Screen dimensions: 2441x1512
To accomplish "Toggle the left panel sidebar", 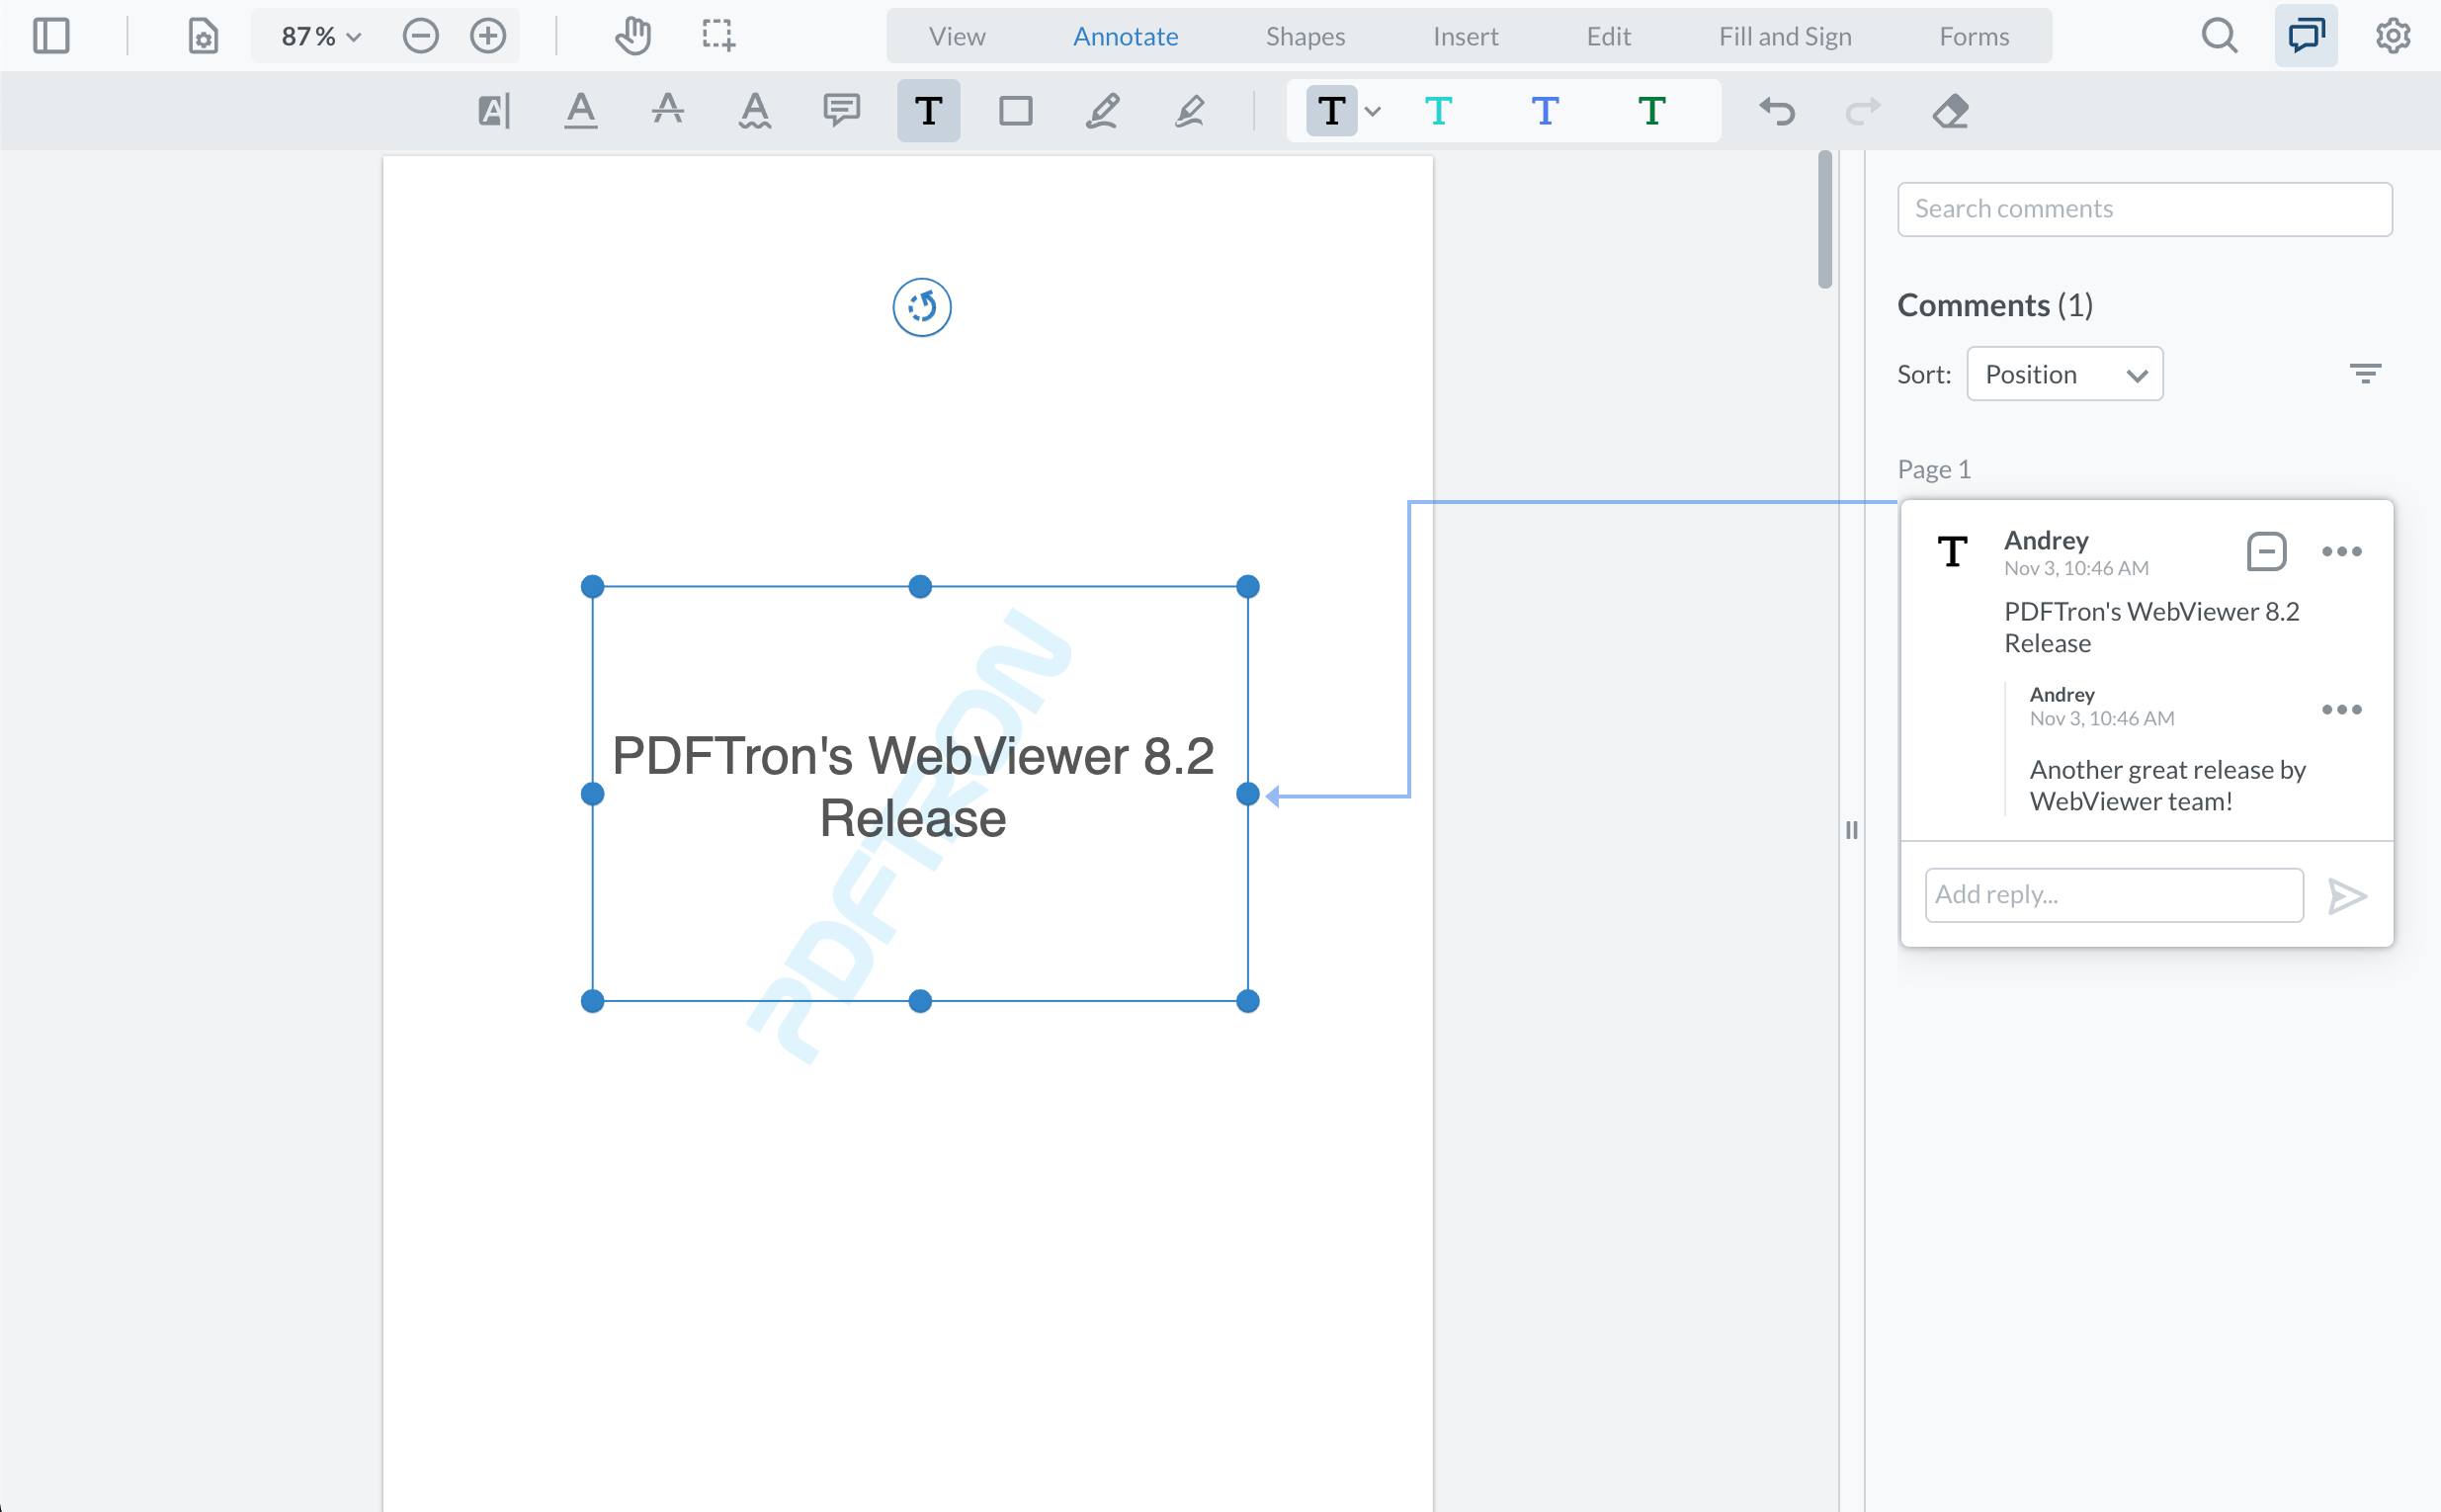I will 51,36.
